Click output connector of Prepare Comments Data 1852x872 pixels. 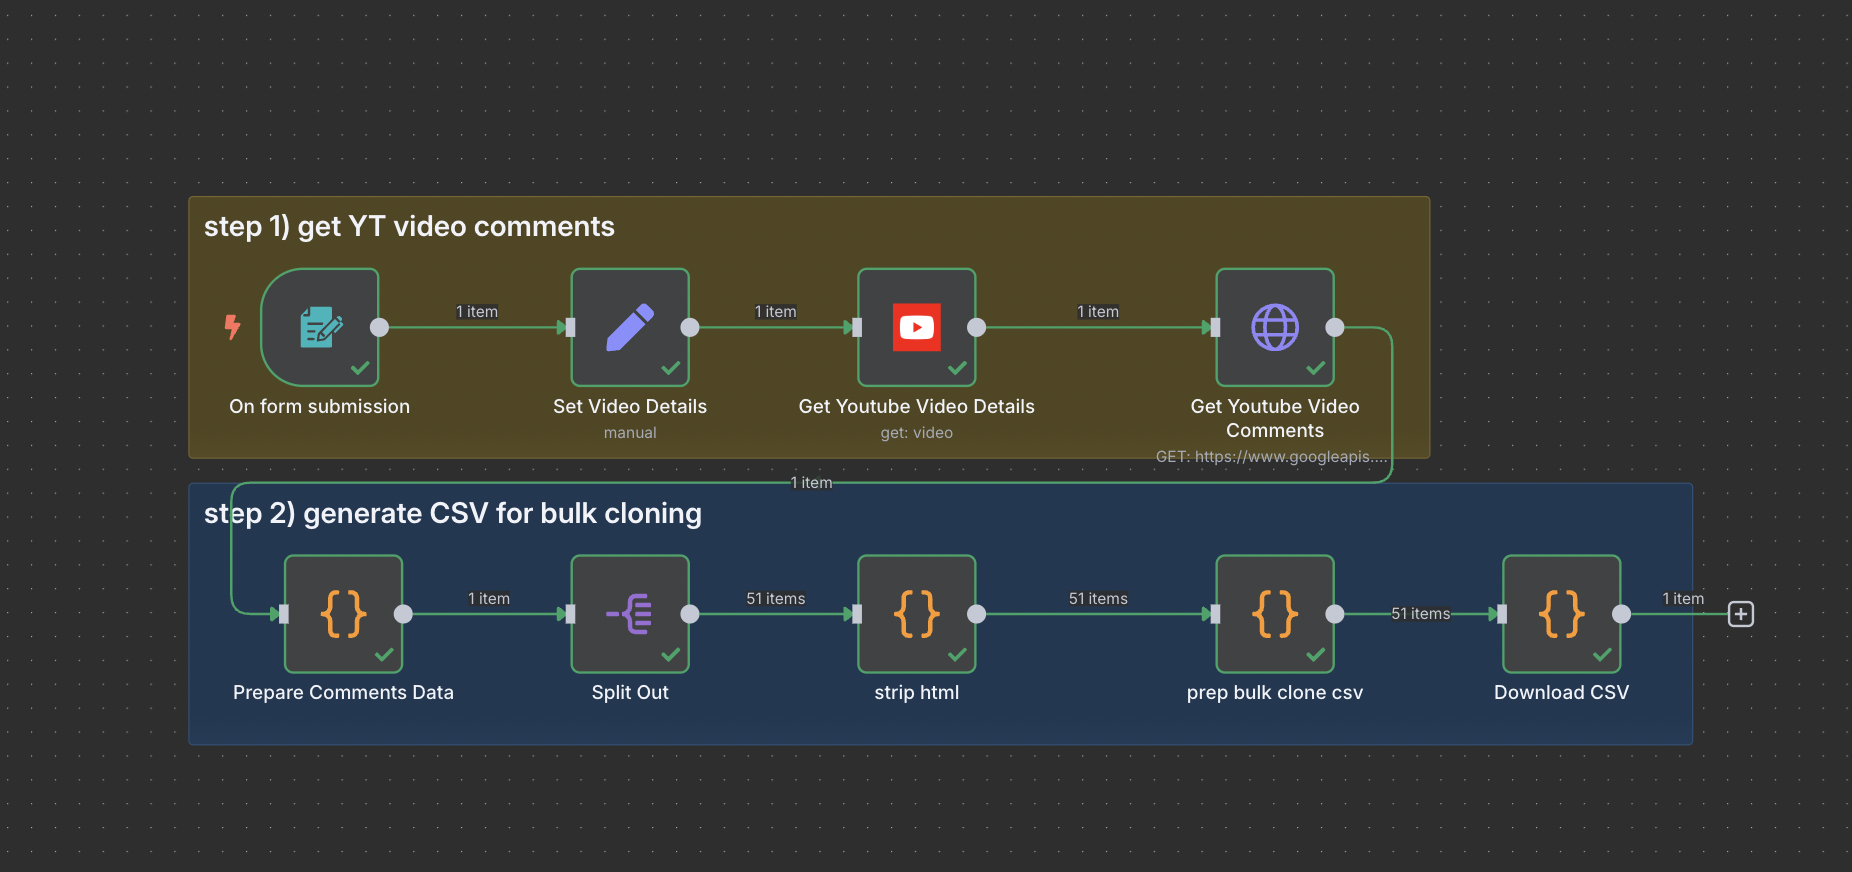point(403,614)
